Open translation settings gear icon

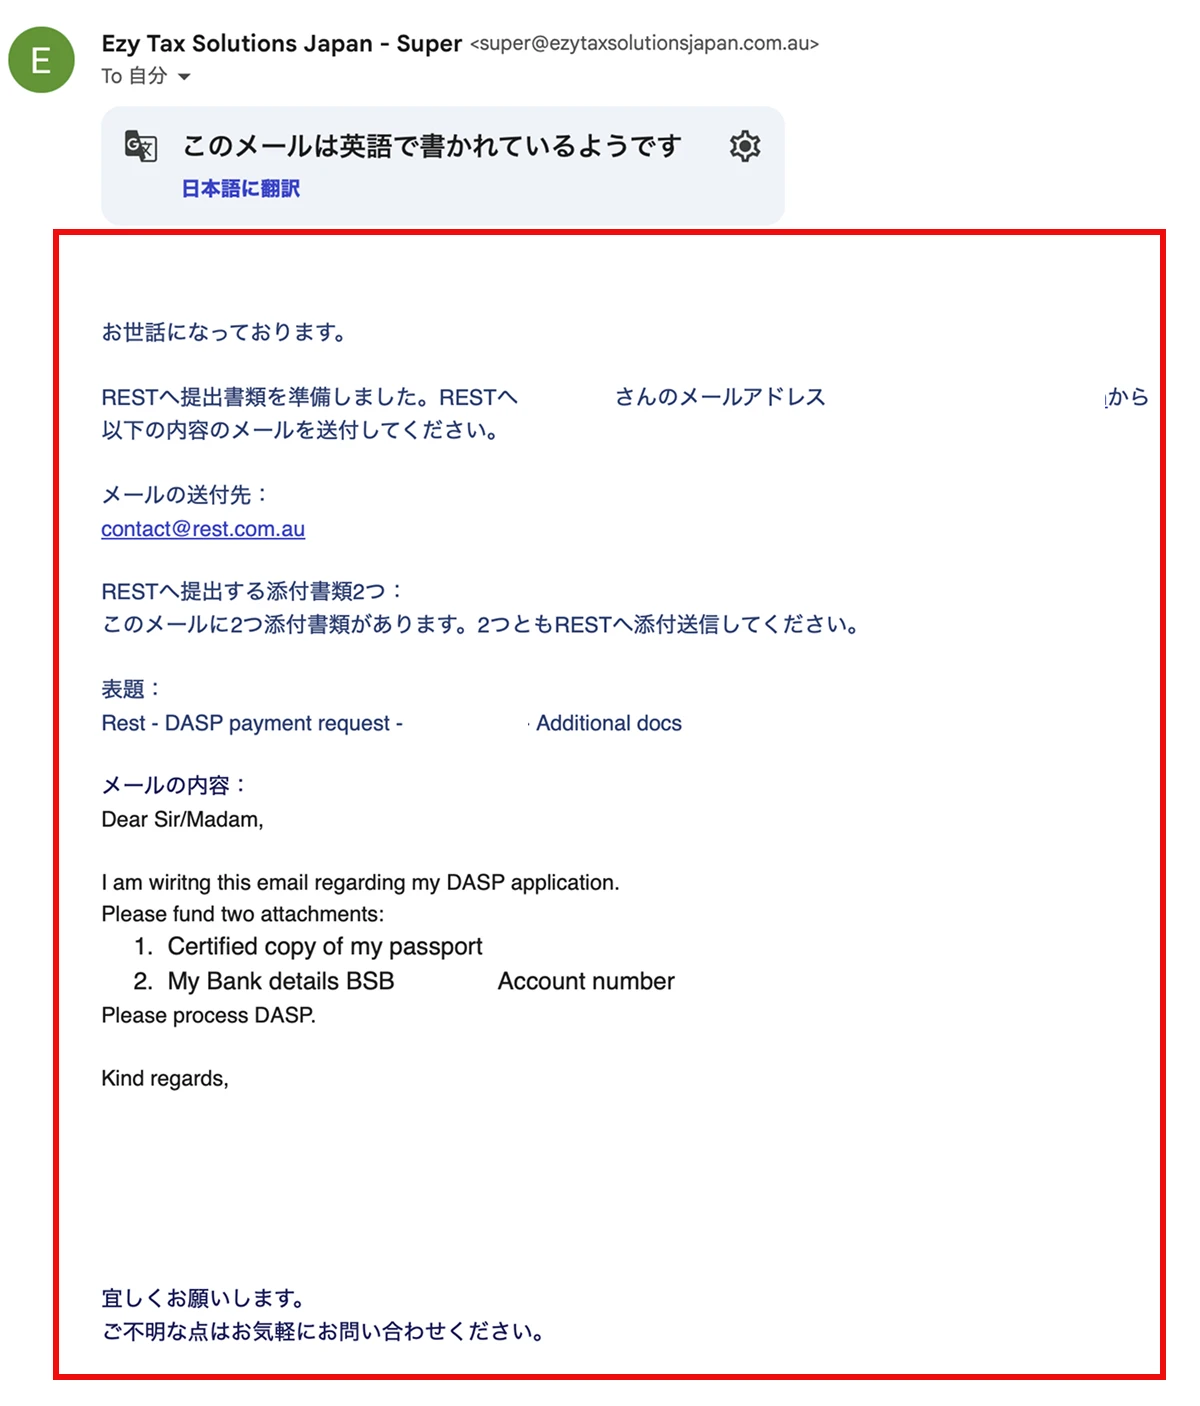click(x=744, y=146)
